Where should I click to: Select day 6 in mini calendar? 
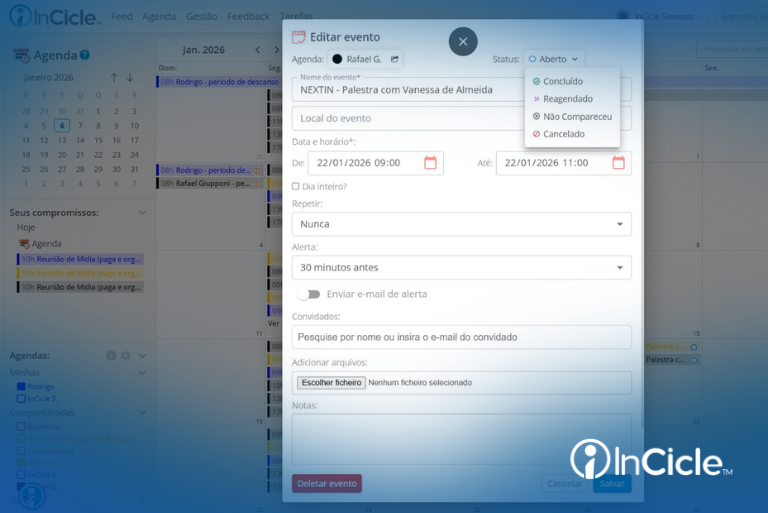tap(62, 125)
